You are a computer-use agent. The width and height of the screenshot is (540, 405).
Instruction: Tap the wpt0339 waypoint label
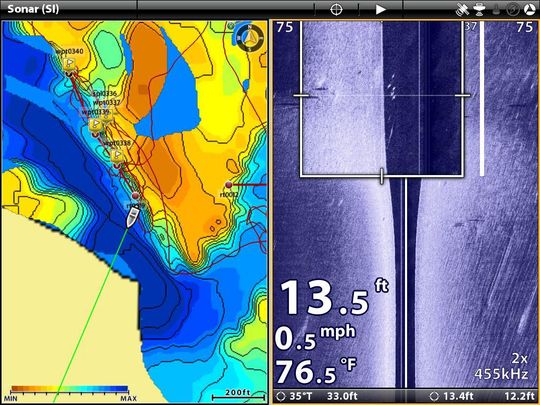95,112
